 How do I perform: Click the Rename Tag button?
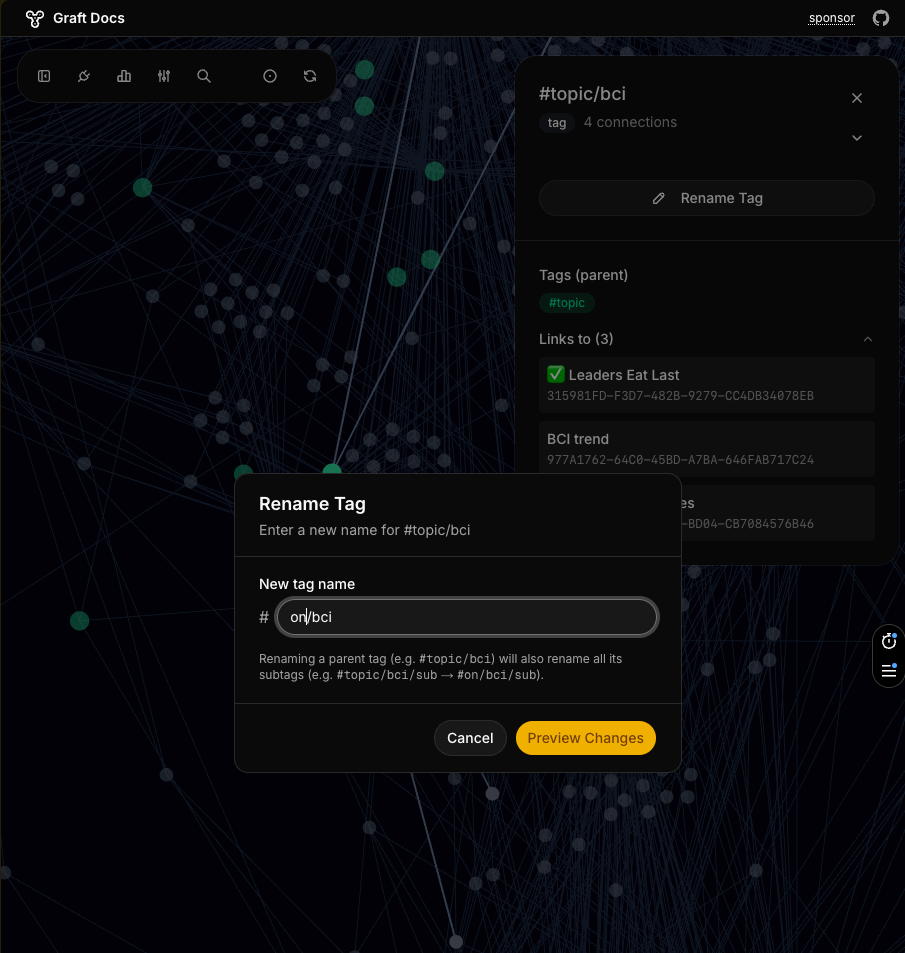coord(707,198)
